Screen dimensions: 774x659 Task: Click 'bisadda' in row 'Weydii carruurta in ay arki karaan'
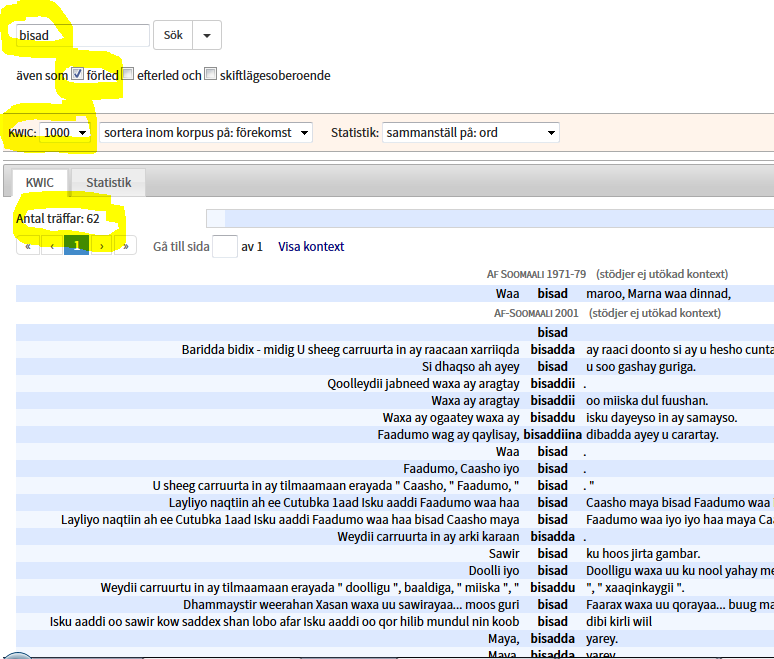(552, 537)
